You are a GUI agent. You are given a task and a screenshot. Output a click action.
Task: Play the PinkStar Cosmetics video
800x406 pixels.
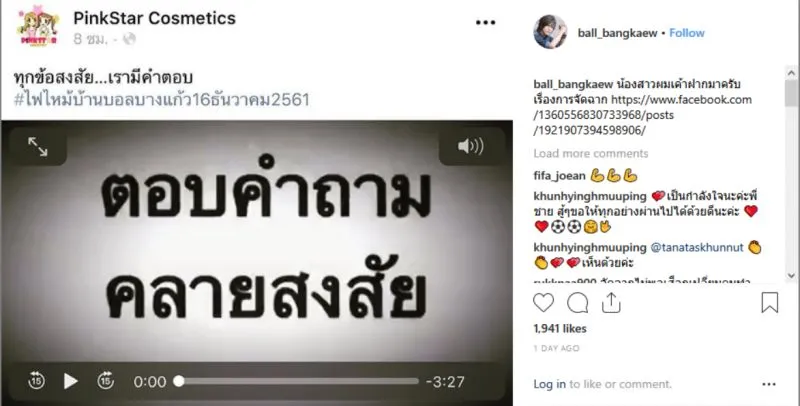[x=70, y=381]
